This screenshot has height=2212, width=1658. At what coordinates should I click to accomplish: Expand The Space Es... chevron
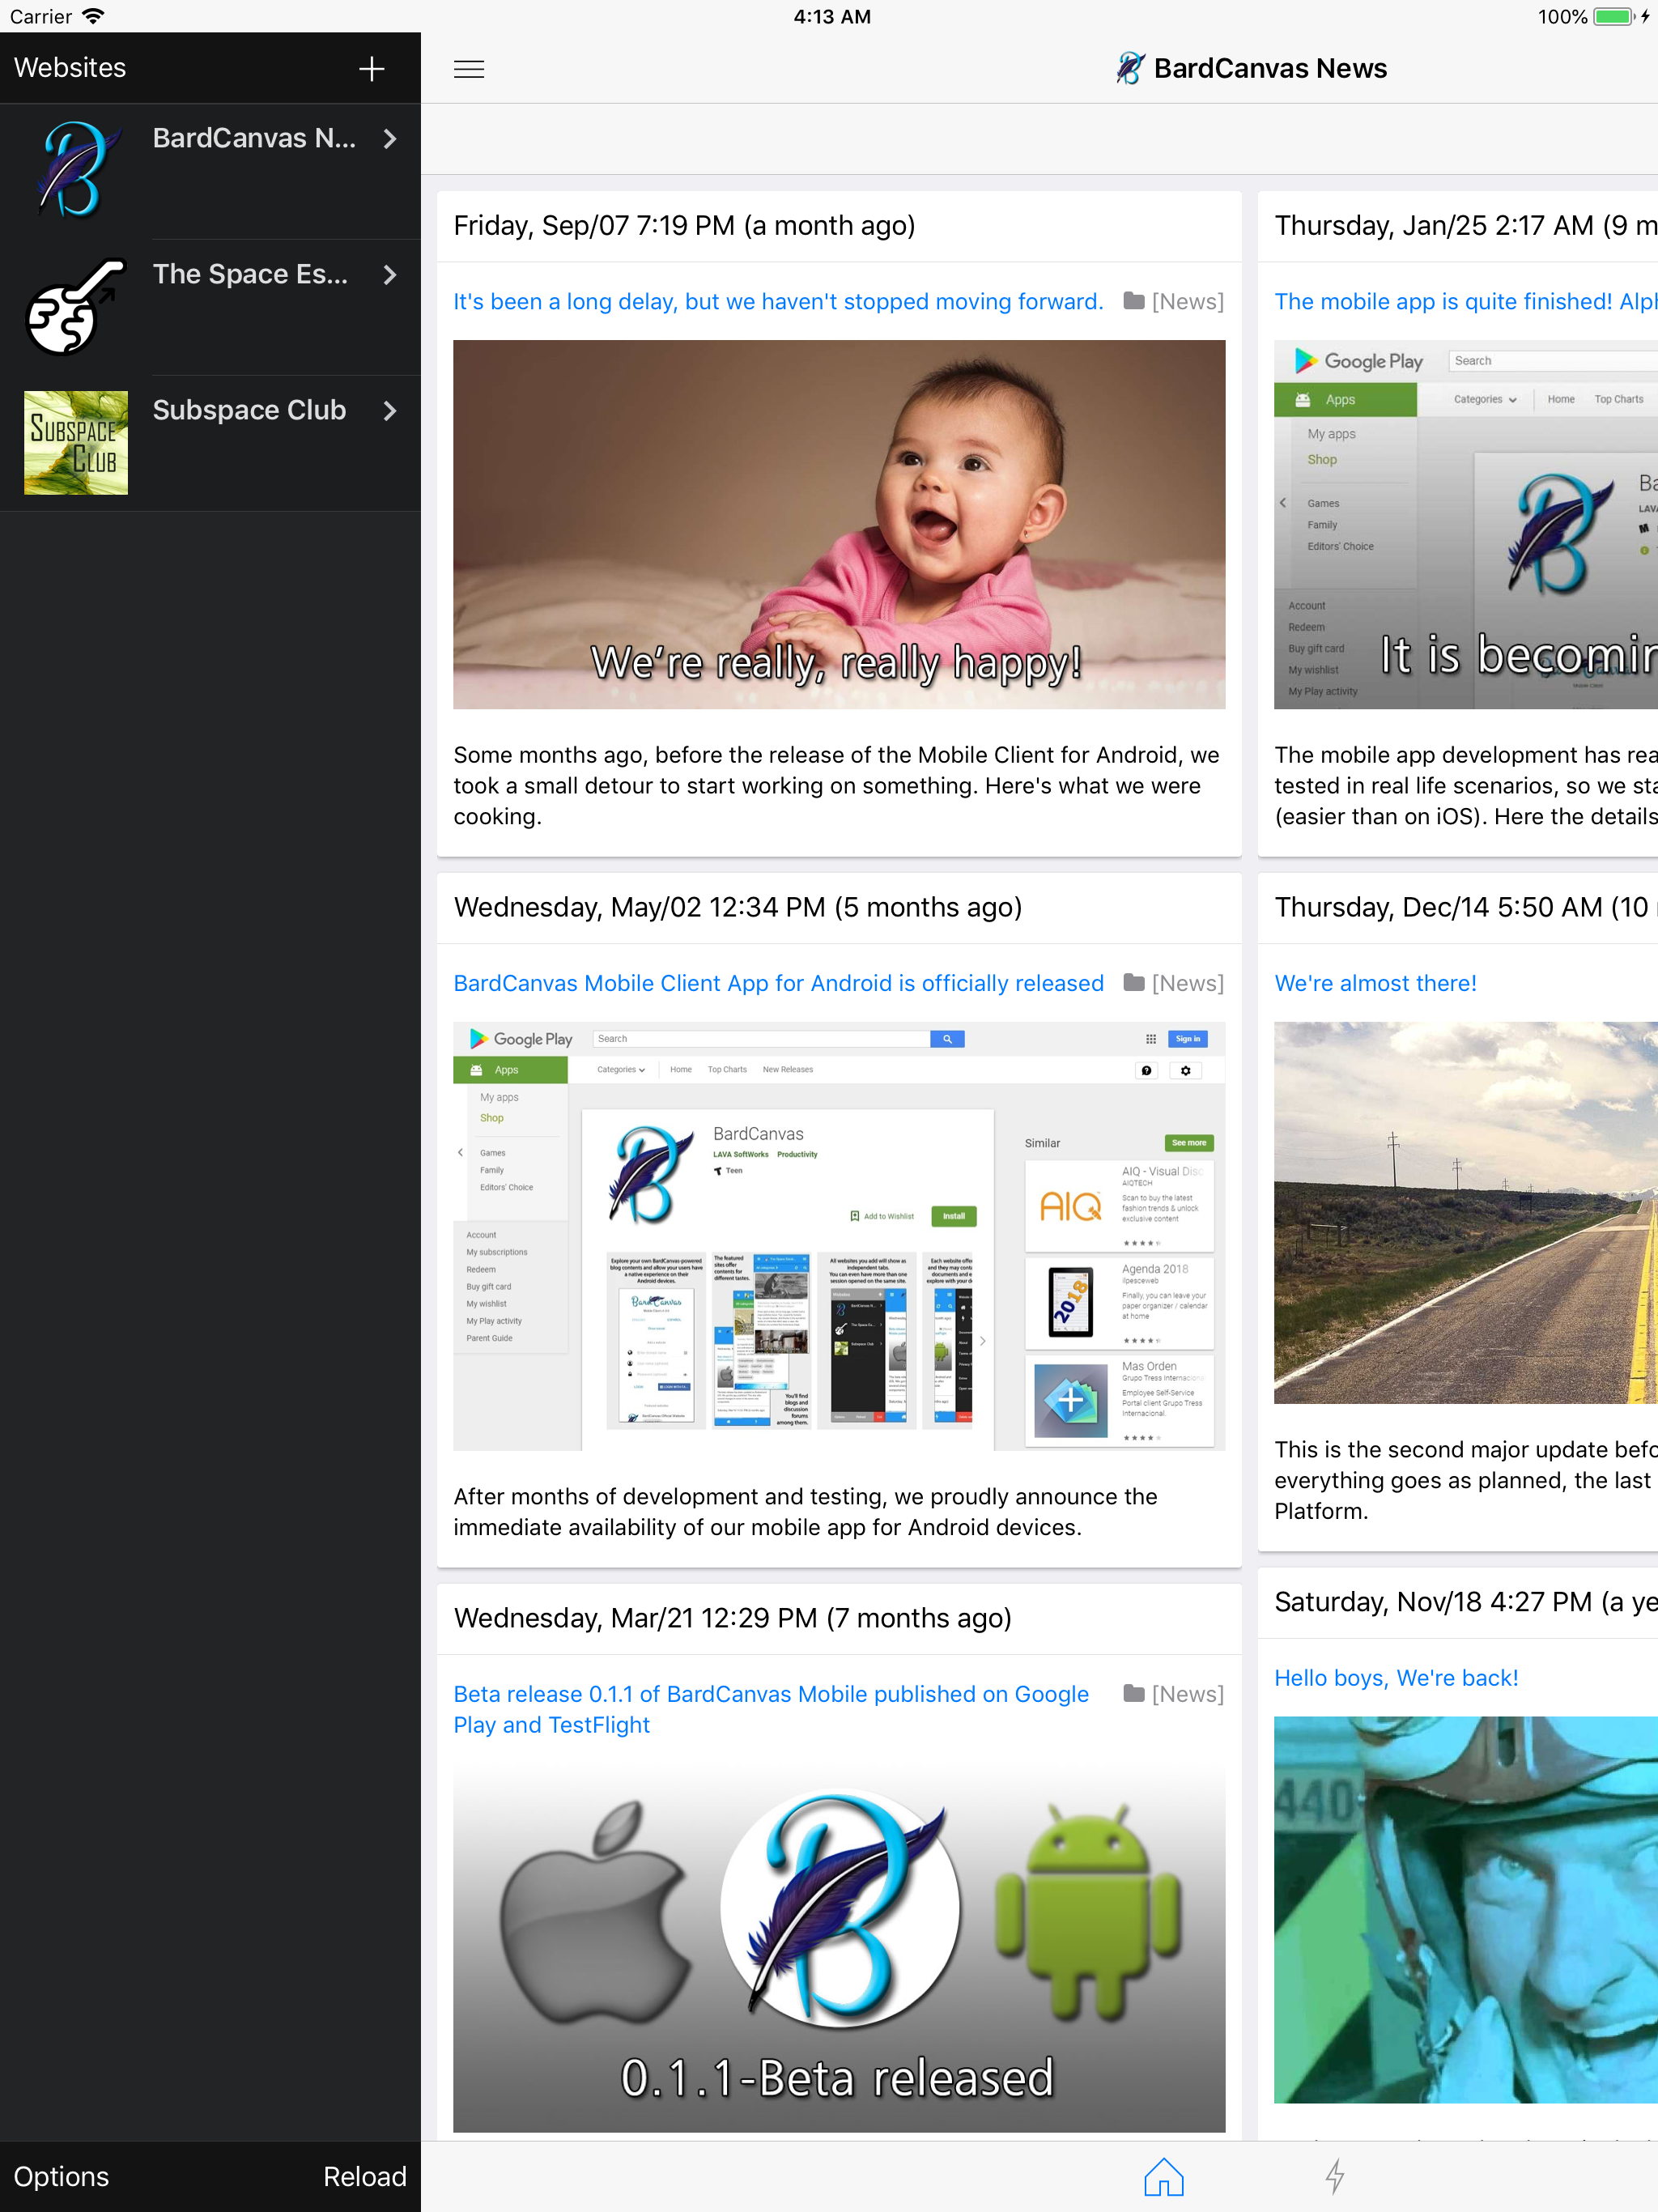390,275
